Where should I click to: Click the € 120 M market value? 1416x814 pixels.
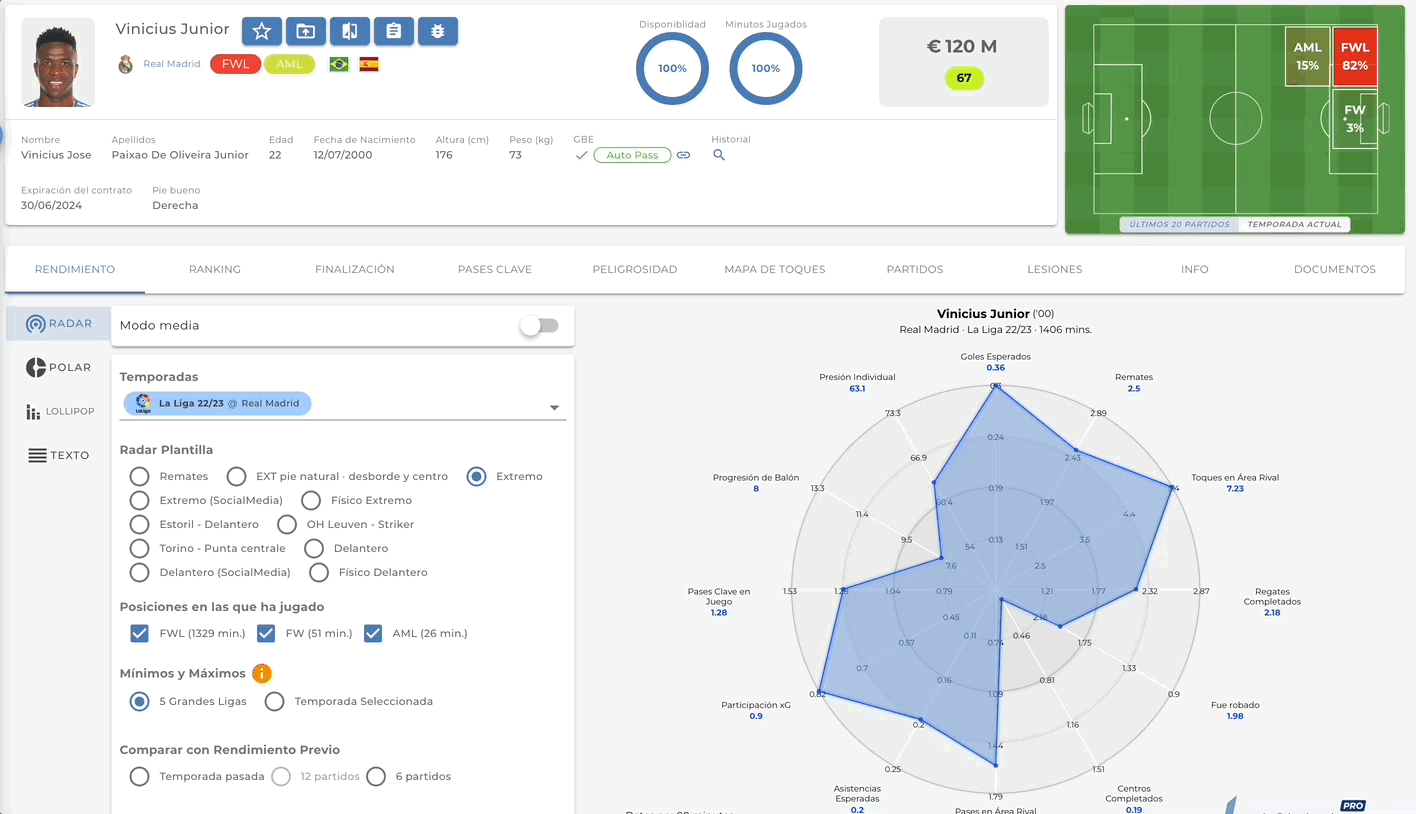(962, 46)
